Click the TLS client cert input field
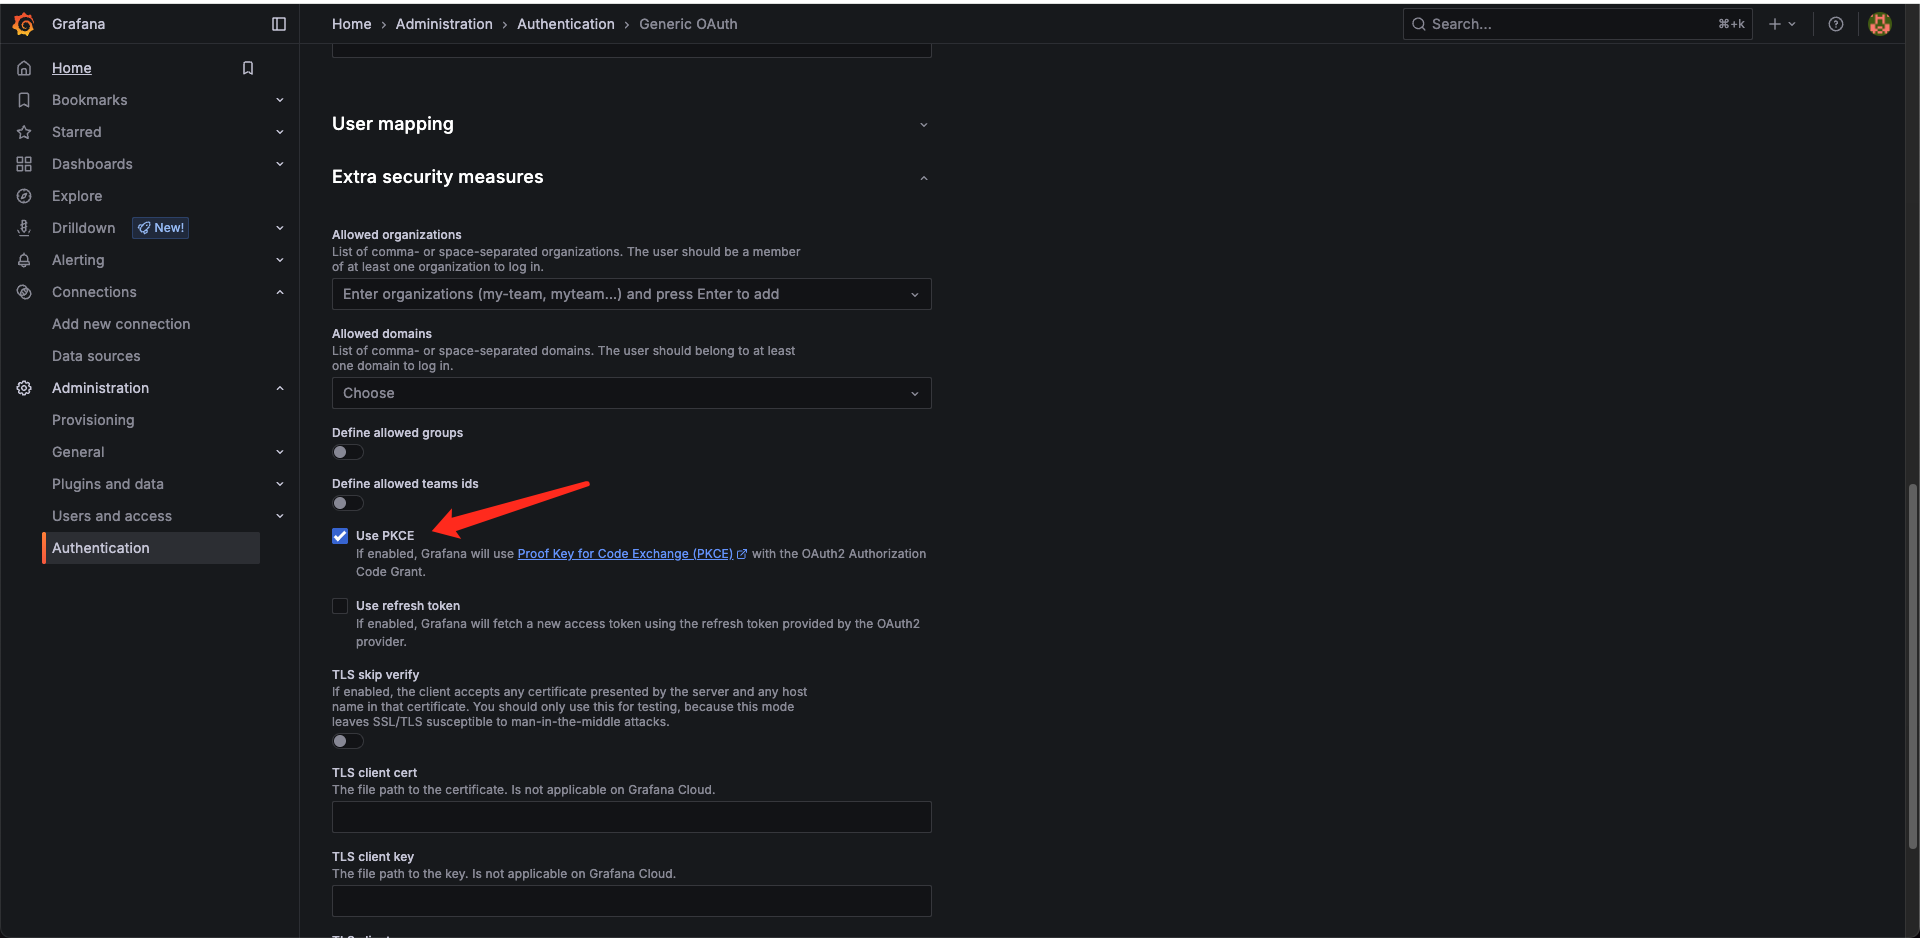Viewport: 1920px width, 938px height. [x=631, y=817]
